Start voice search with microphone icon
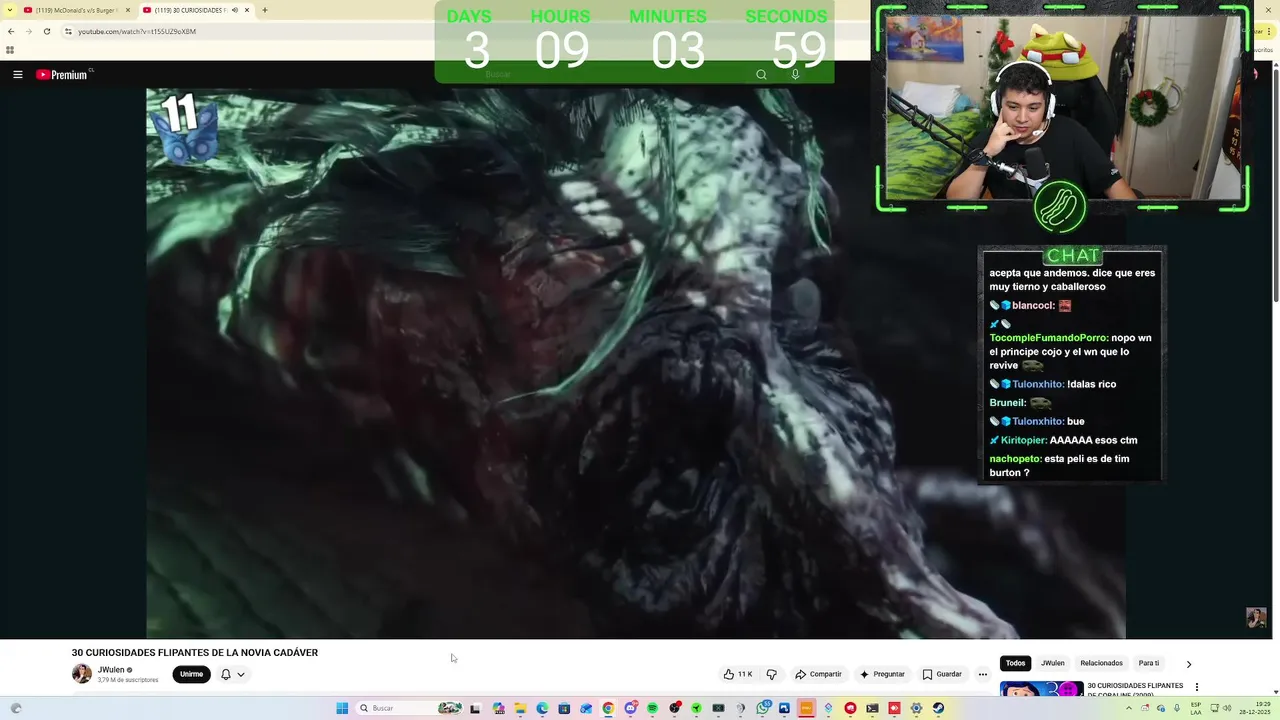1280x720 pixels. [x=795, y=74]
